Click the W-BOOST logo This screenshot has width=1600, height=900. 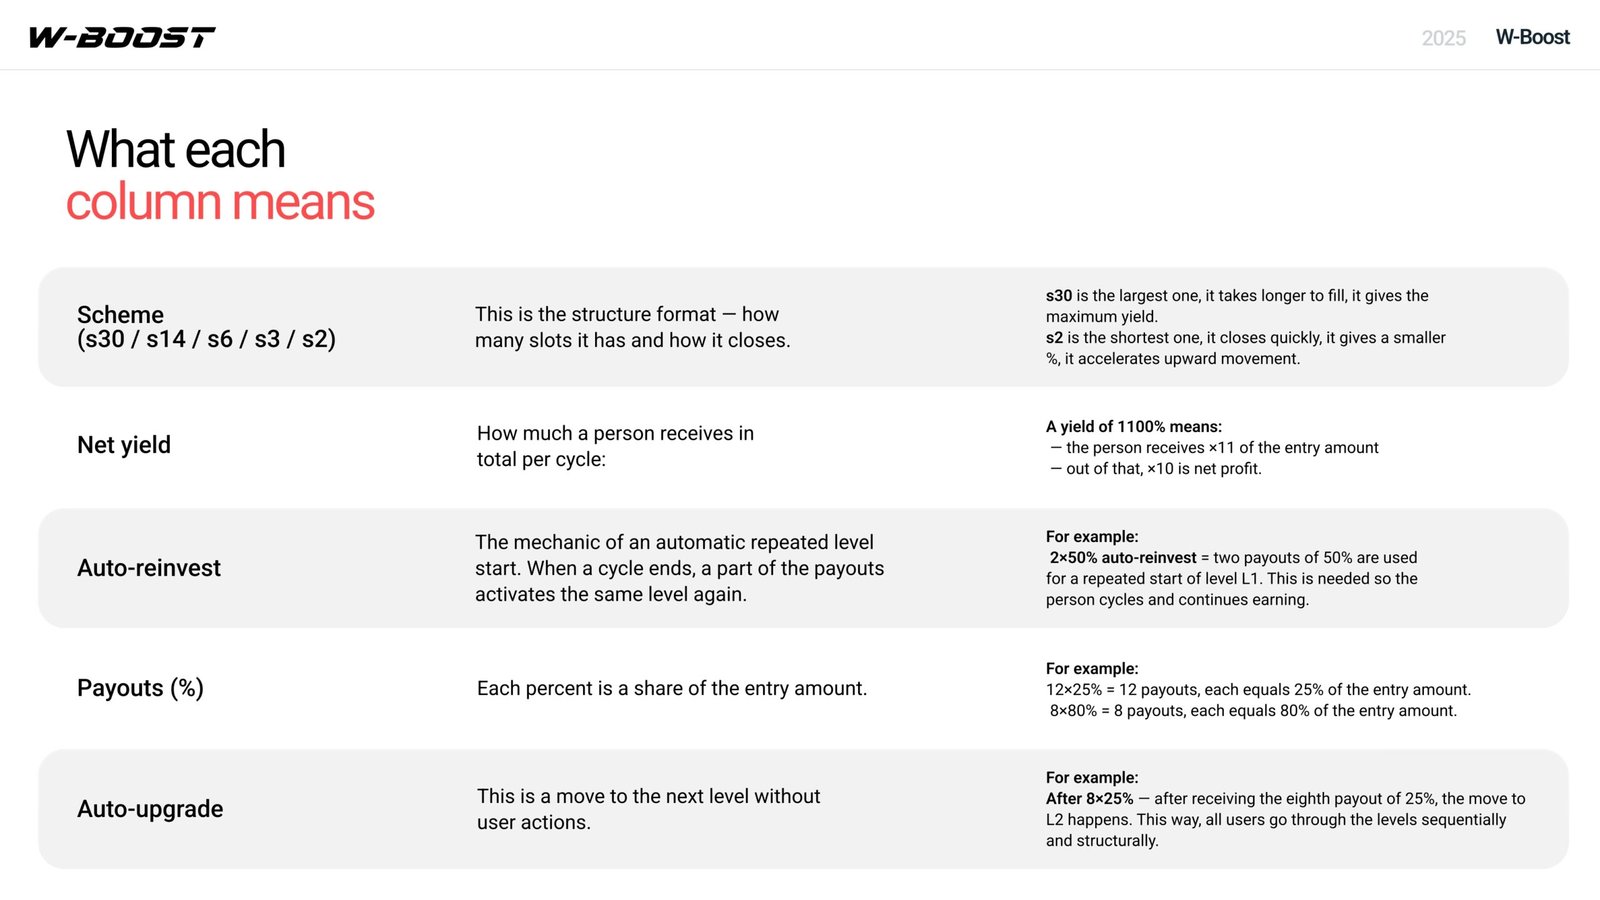point(122,37)
